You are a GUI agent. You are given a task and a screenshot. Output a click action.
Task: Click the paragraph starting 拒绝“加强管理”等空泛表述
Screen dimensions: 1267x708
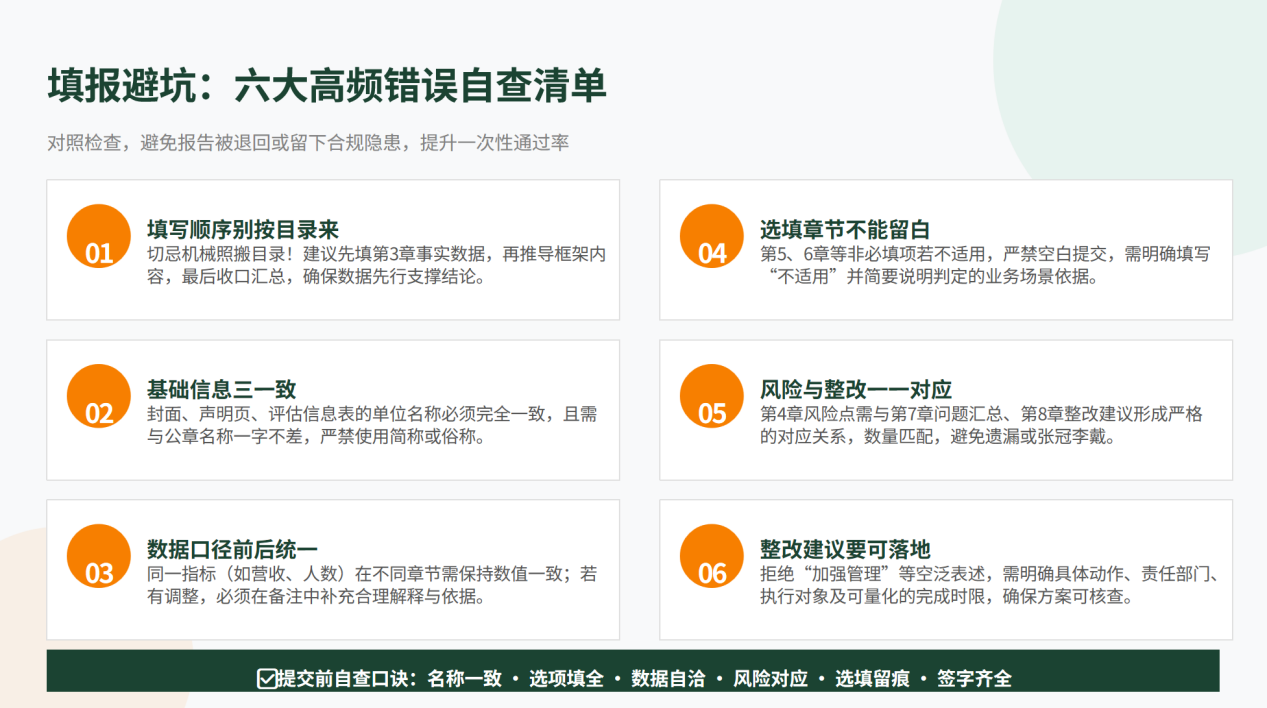point(990,585)
